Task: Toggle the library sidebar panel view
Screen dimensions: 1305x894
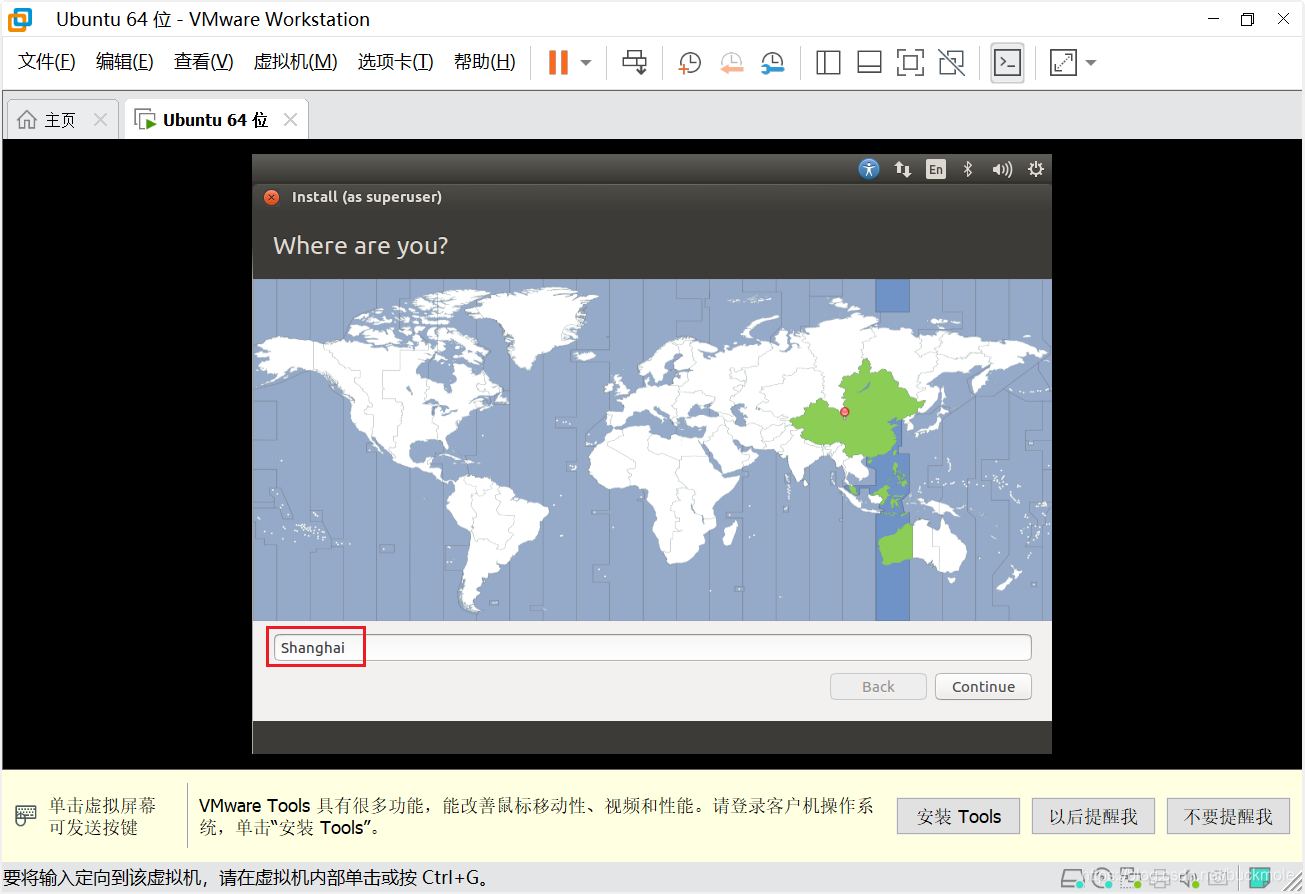Action: (828, 63)
